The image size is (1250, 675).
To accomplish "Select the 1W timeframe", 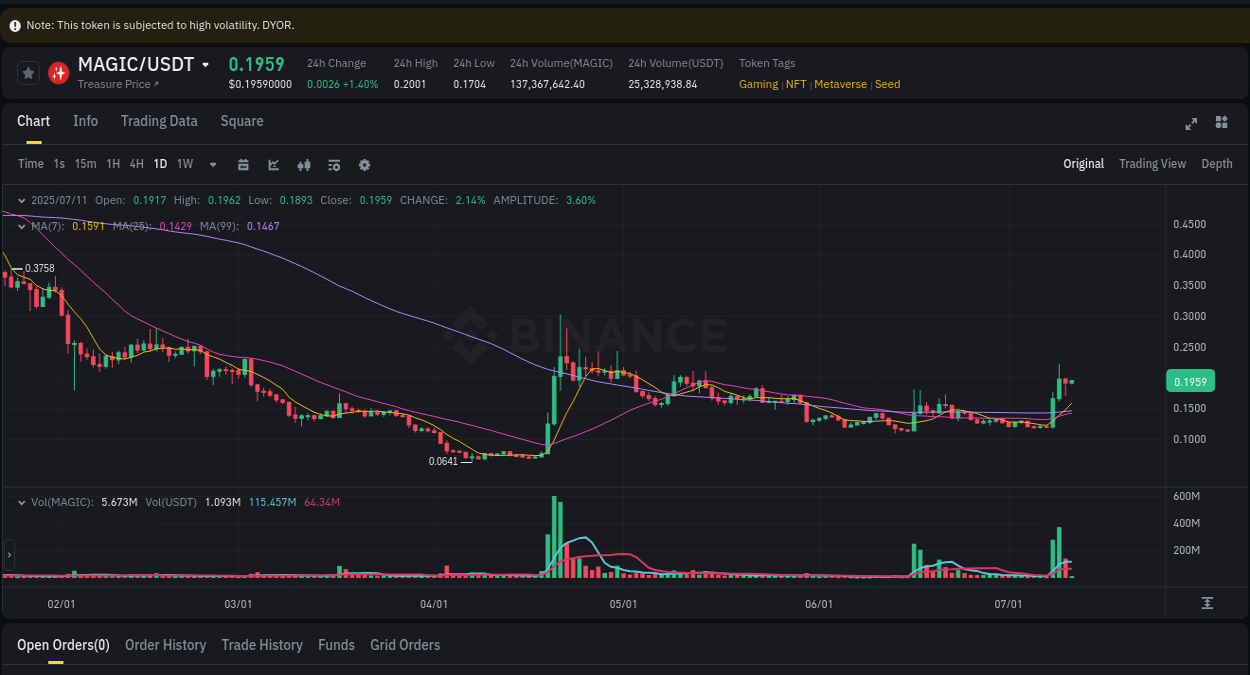I will point(184,164).
